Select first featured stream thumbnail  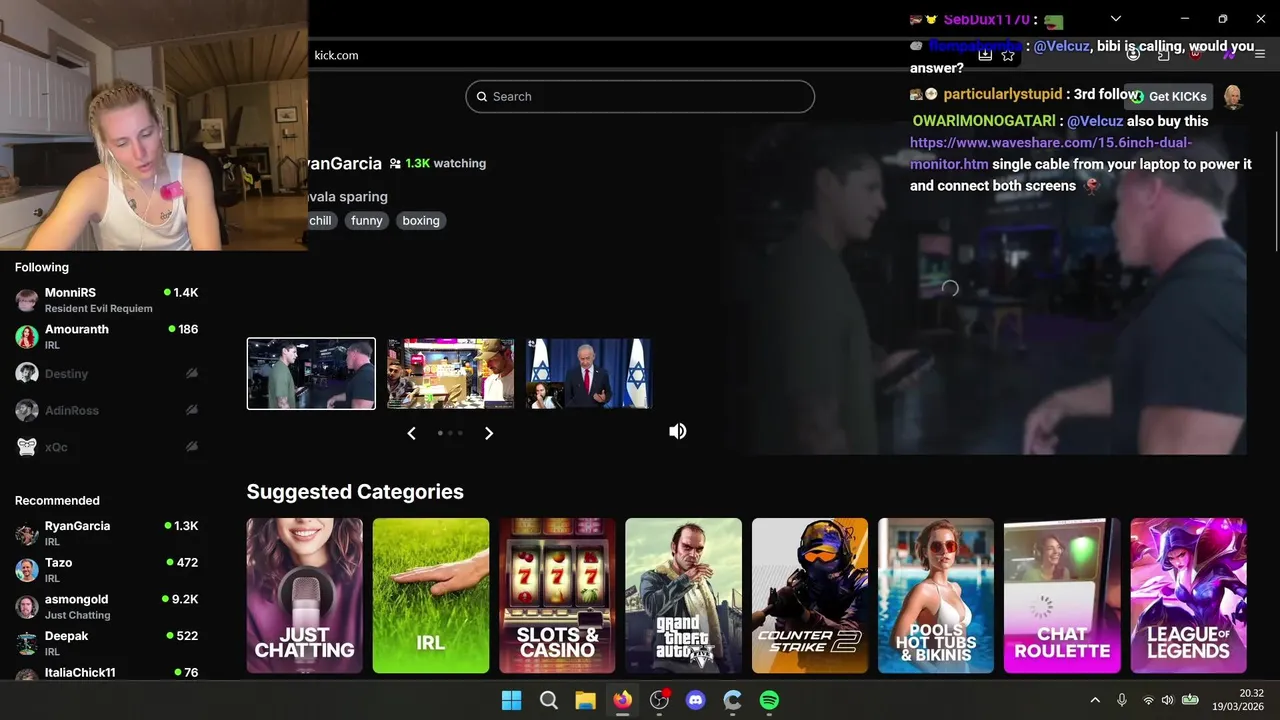(311, 374)
